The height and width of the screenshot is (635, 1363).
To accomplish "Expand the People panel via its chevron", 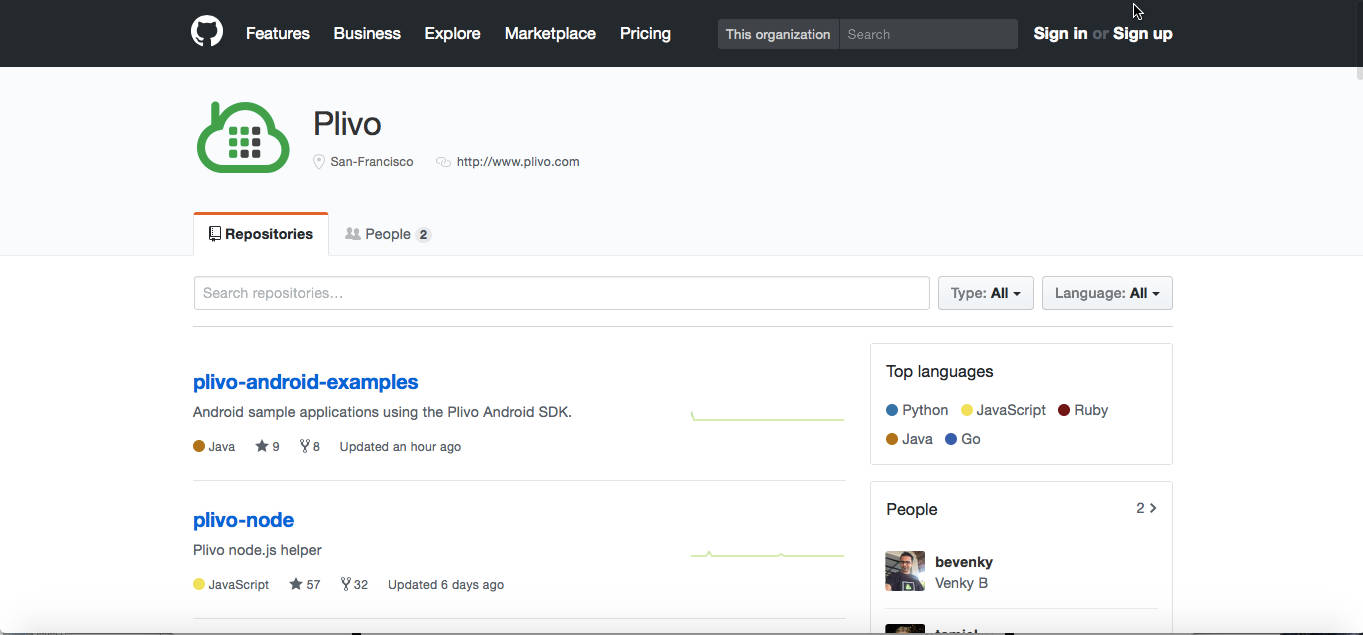I will click(x=1152, y=508).
